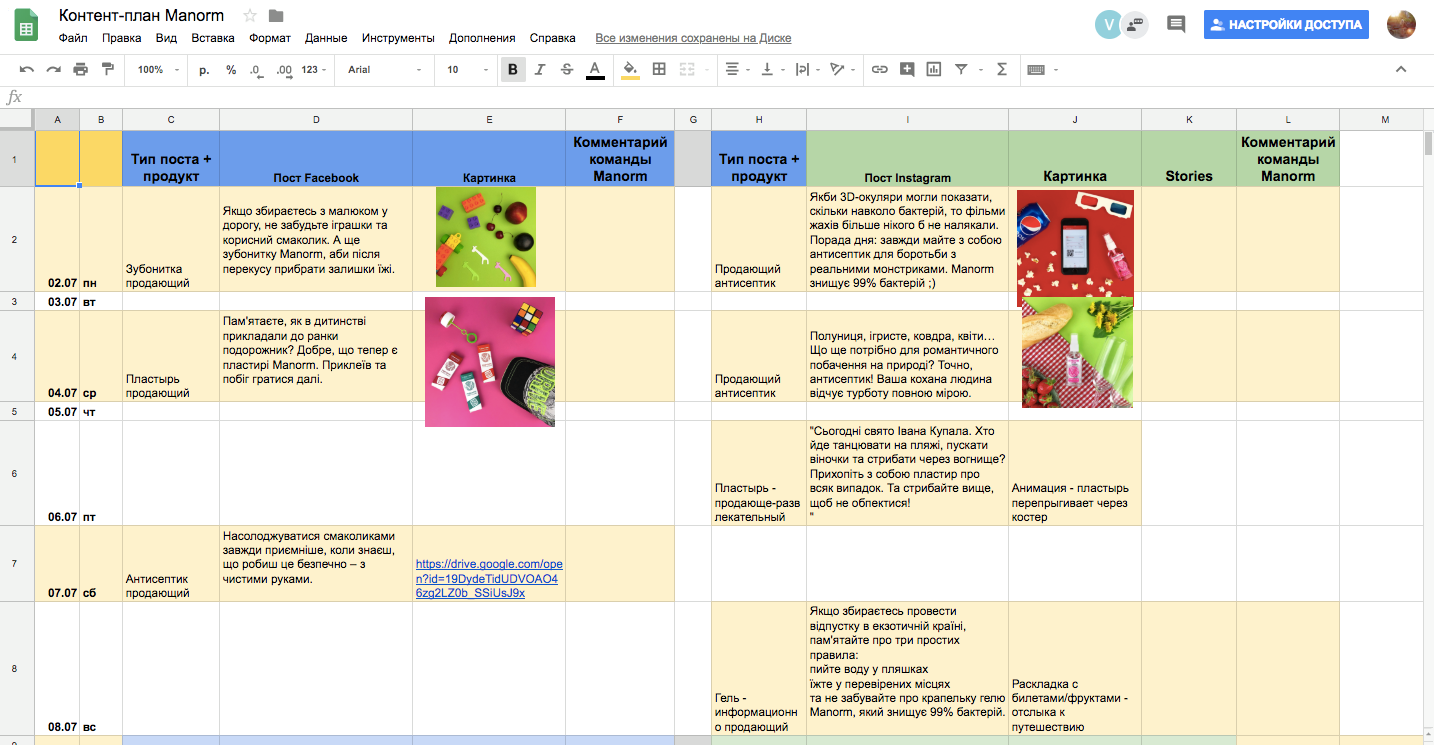1434x745 pixels.
Task: Select the pink Rubik's cube image
Action: 490,362
